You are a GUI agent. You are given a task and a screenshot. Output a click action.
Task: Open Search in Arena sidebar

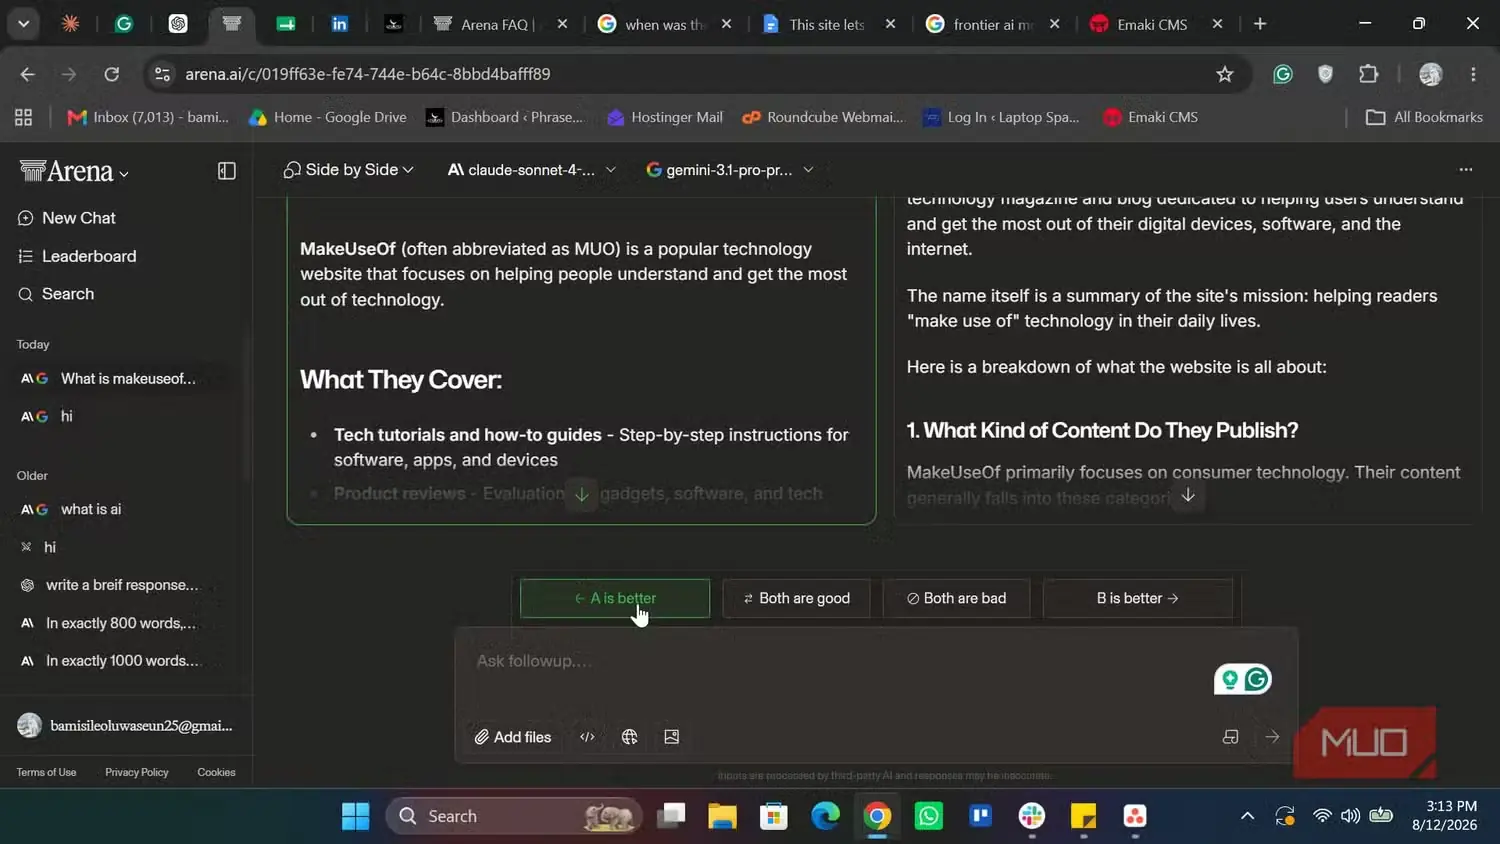[56, 294]
